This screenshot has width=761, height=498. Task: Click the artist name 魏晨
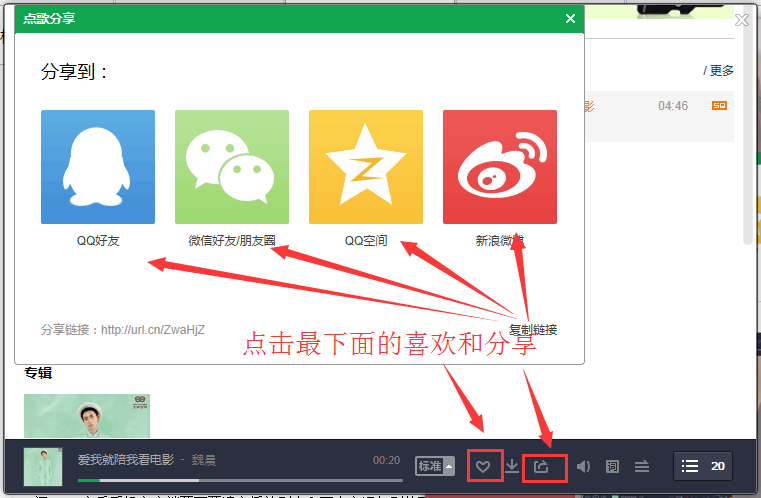(x=203, y=460)
